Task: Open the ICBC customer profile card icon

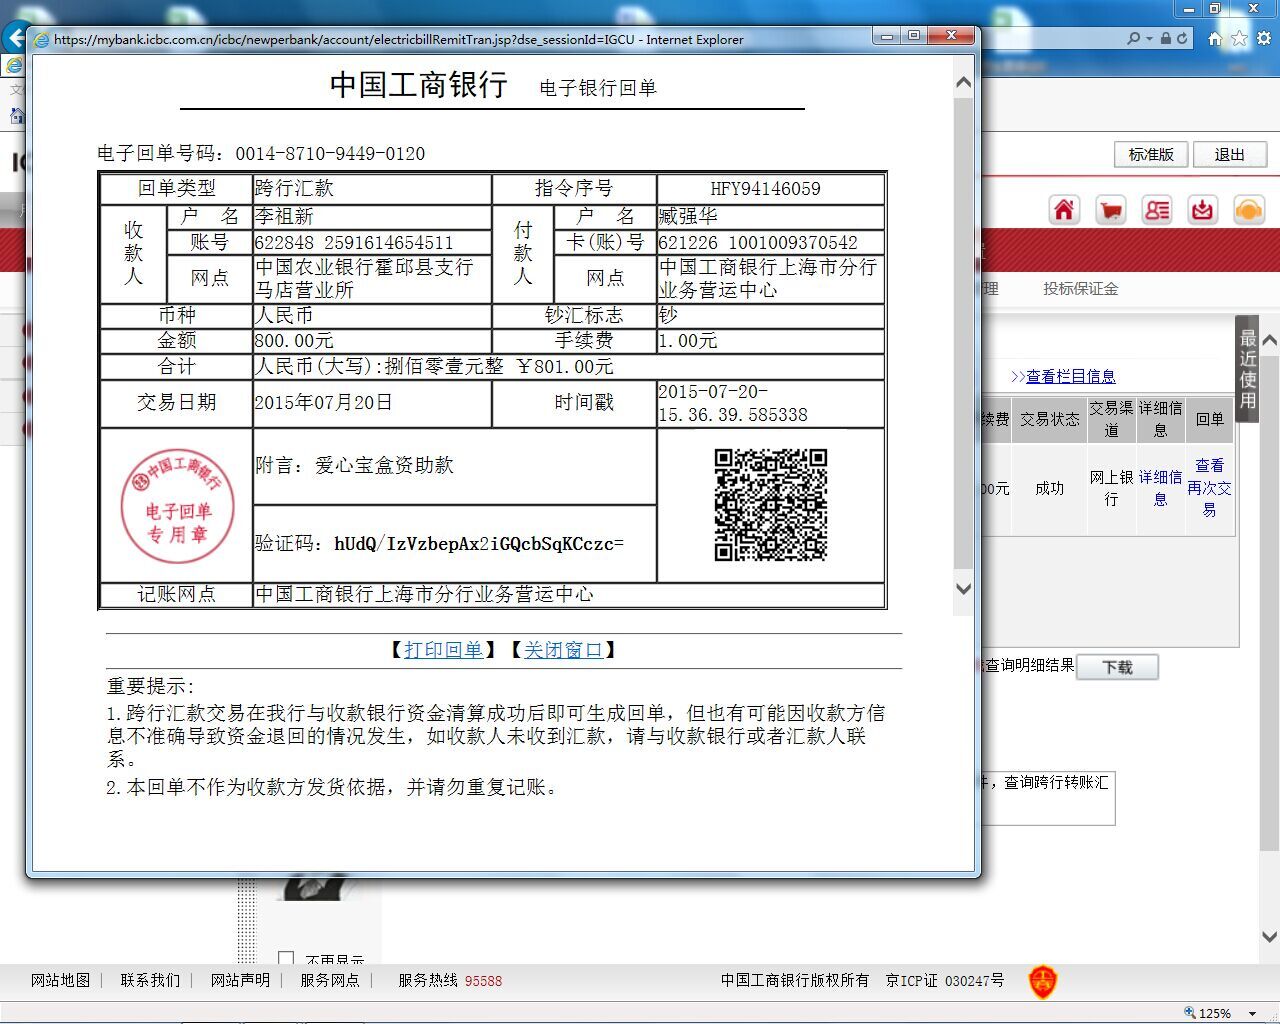Action: click(x=1157, y=210)
